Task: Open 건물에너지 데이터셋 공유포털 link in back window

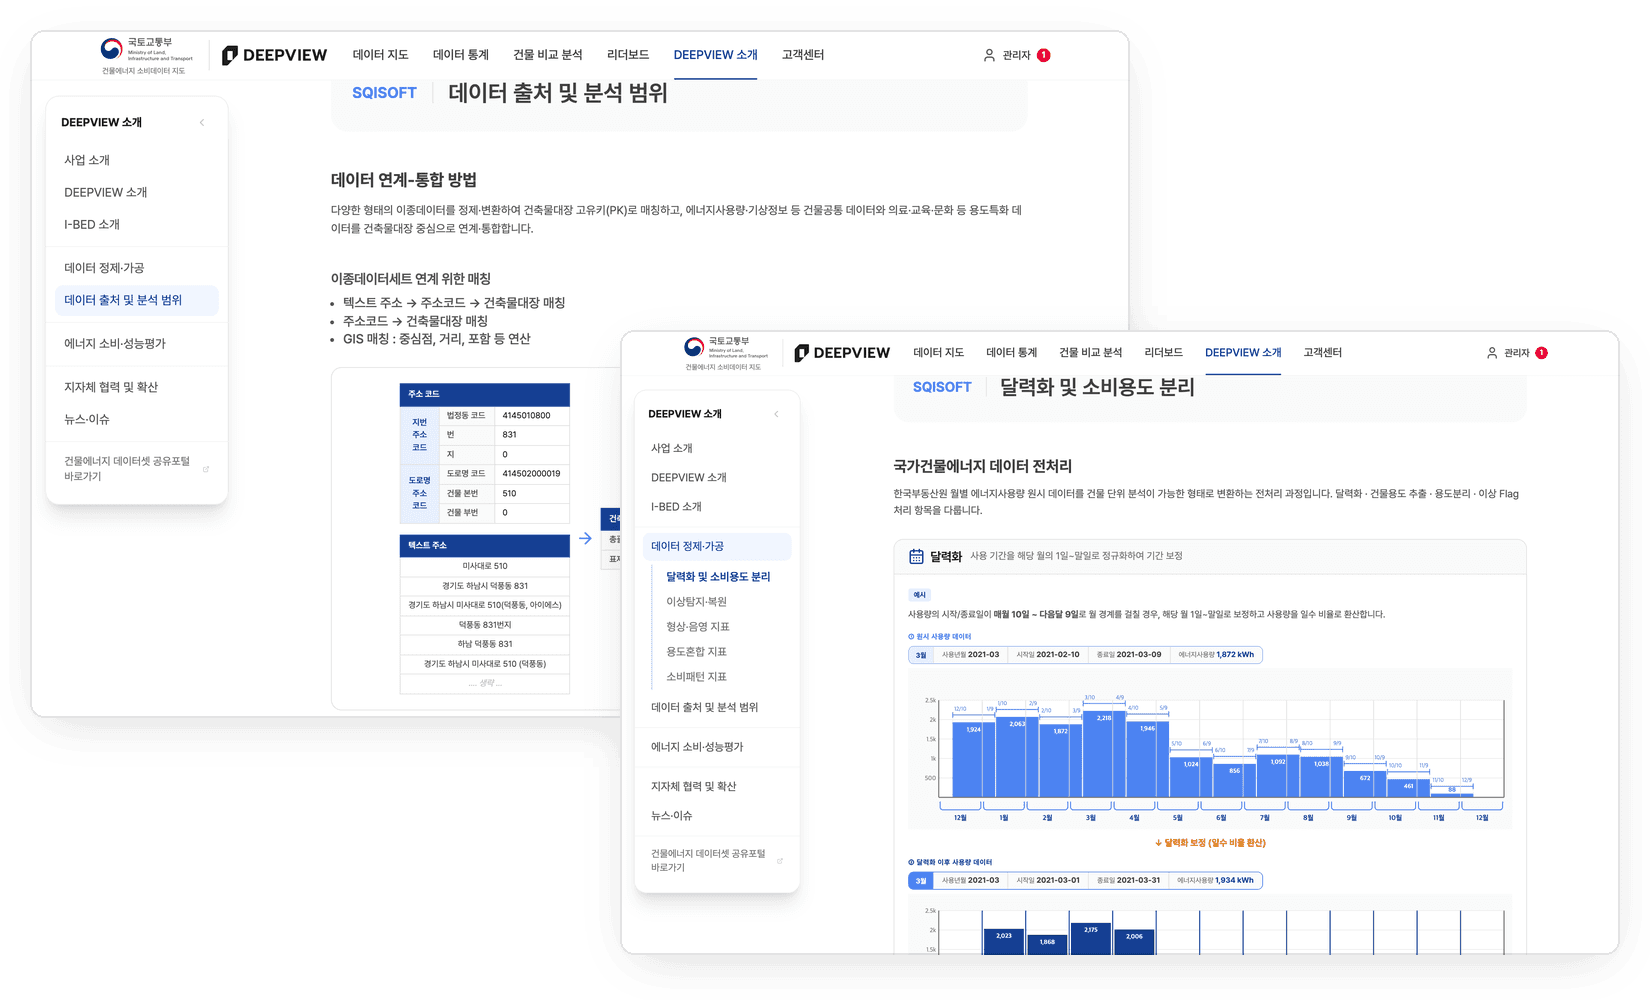Action: click(127, 469)
